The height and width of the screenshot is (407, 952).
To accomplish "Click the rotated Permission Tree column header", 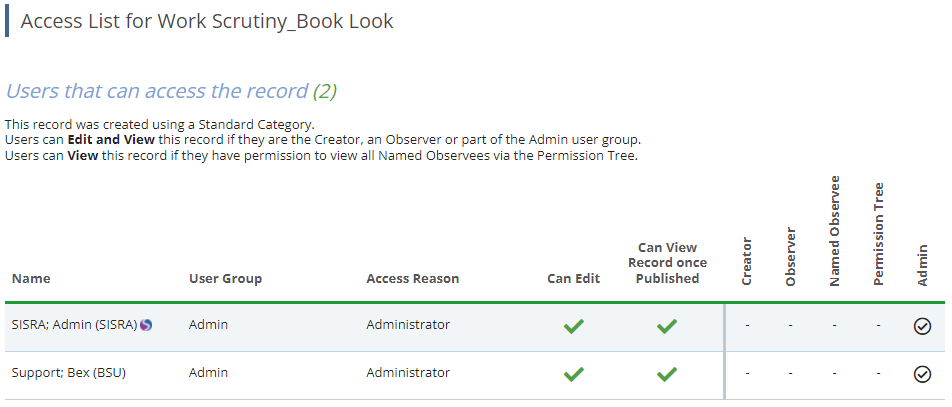I will (879, 235).
